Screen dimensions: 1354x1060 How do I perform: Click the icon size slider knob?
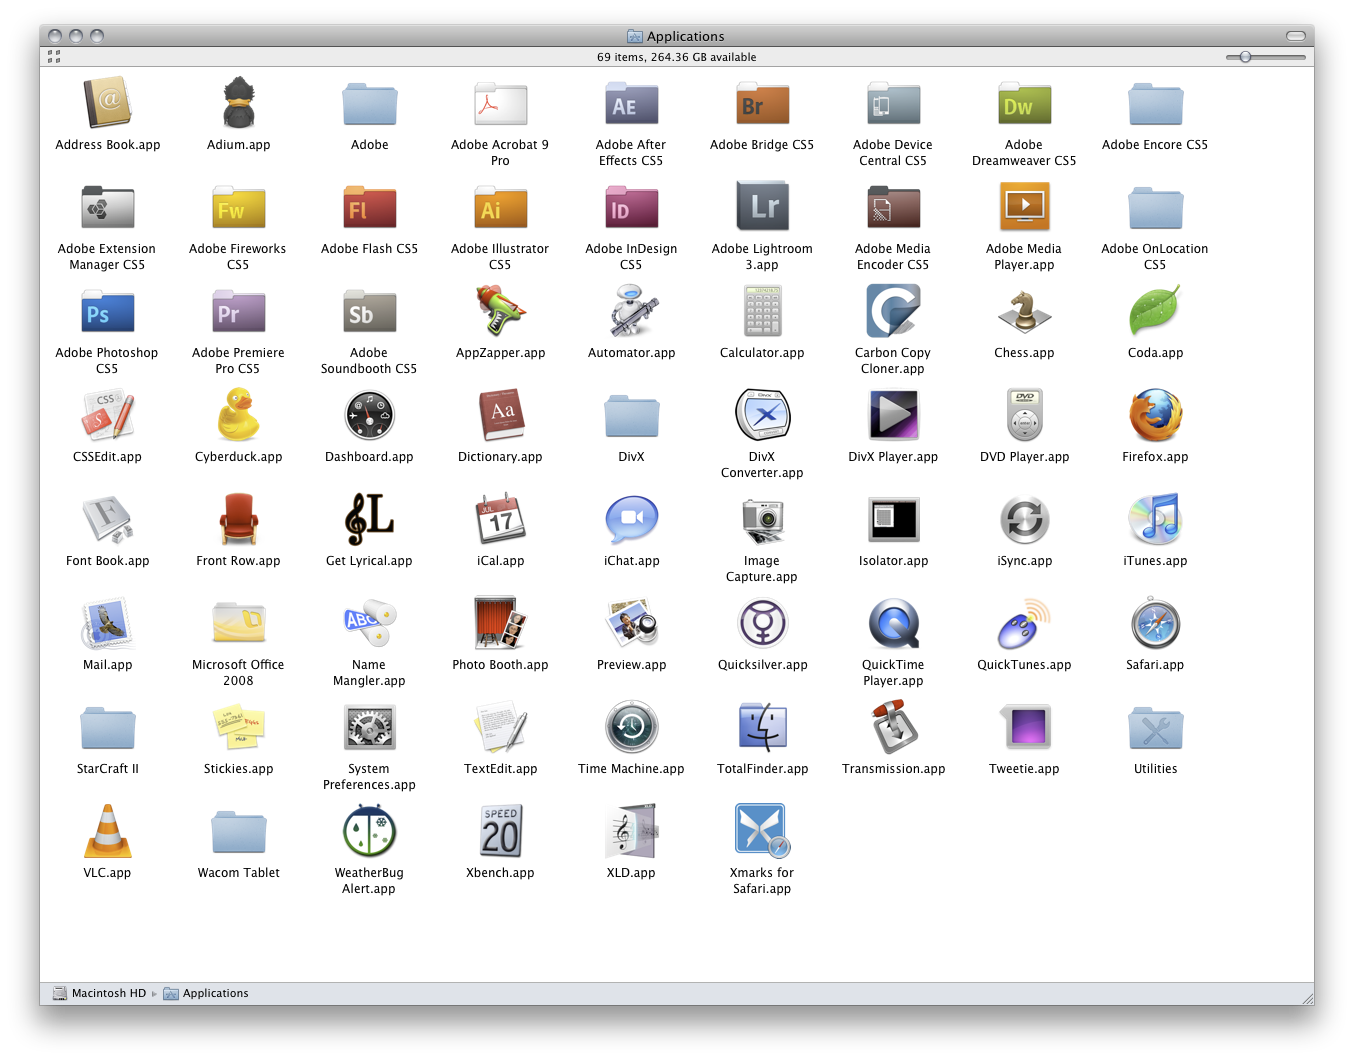(1245, 57)
